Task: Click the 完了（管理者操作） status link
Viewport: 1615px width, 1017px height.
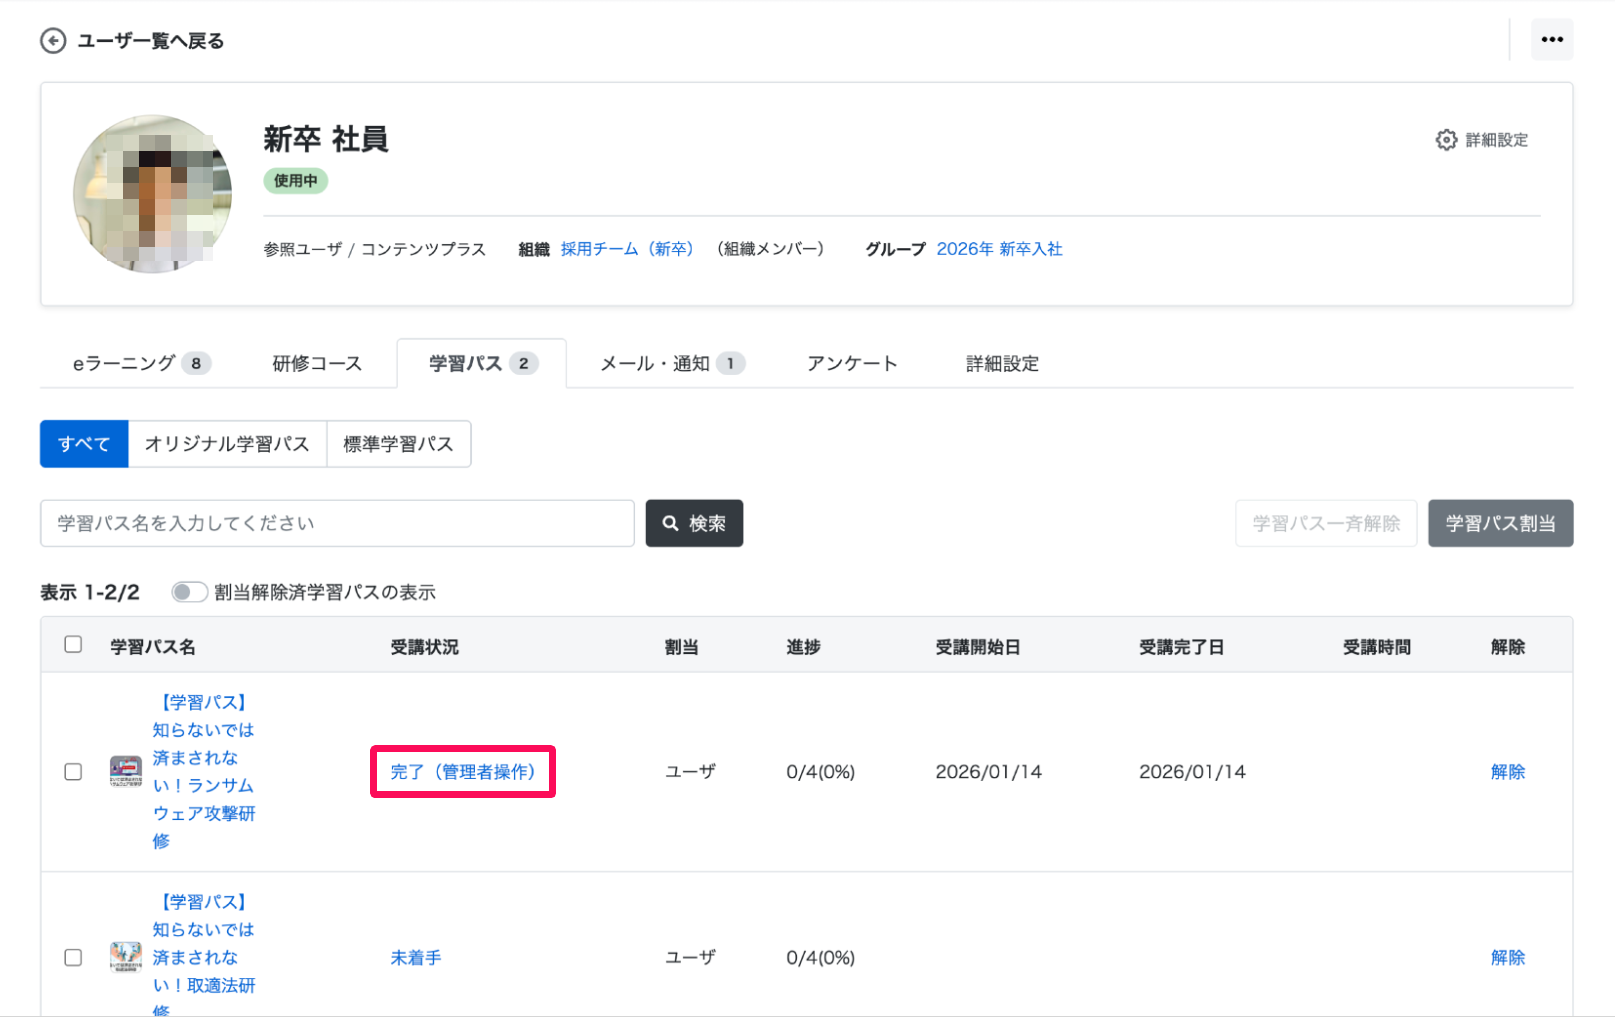Action: [463, 772]
